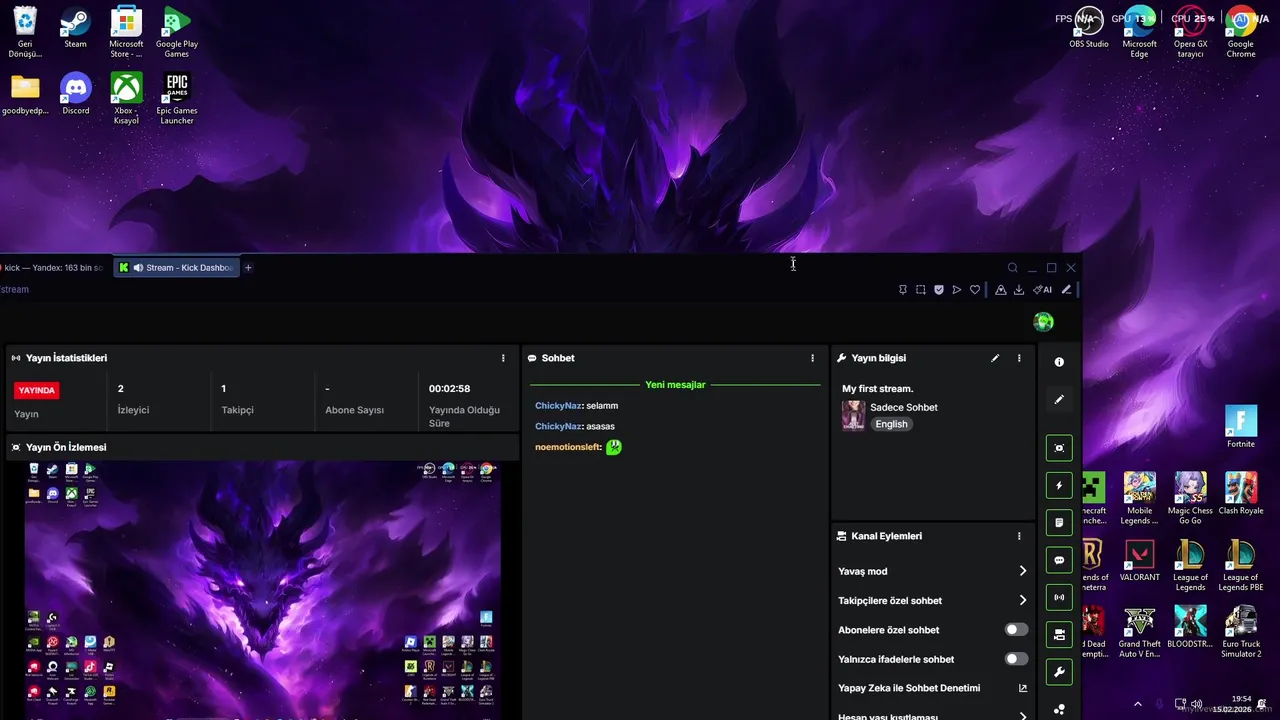Click the chat bubble icon in the sidebar

(x=1059, y=560)
